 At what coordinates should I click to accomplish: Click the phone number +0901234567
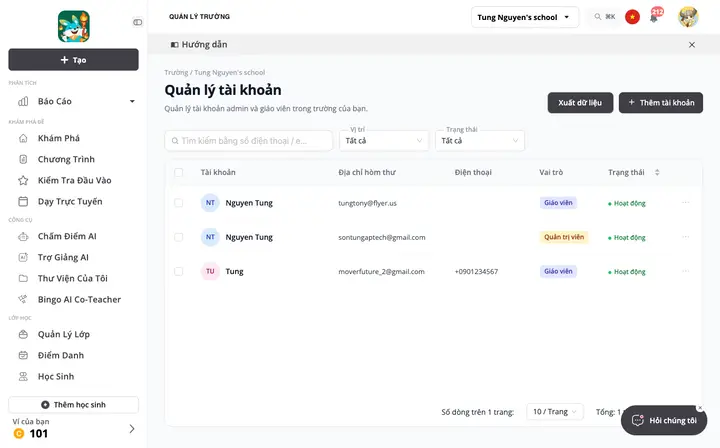pos(476,272)
